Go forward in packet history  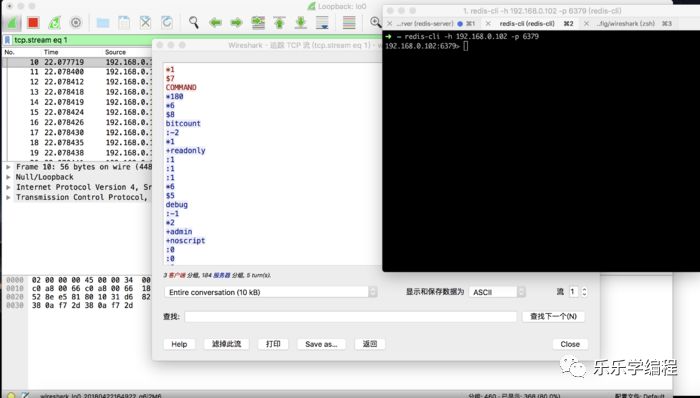[x=237, y=22]
